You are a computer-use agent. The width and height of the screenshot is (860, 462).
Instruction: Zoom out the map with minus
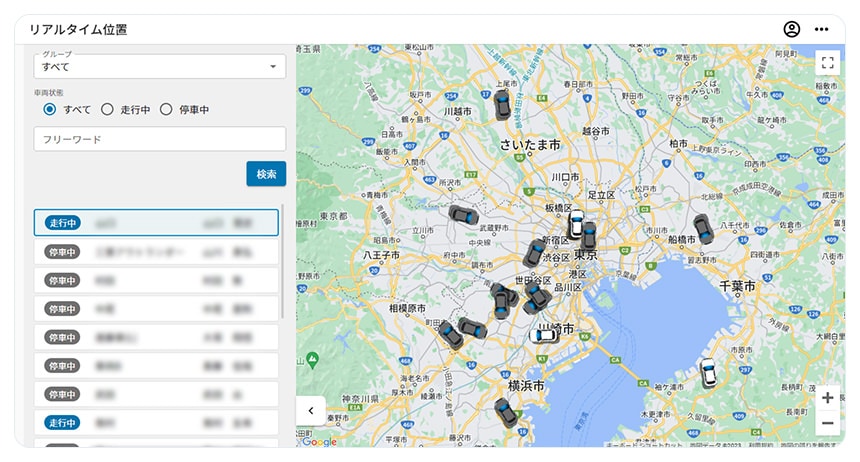pos(828,423)
